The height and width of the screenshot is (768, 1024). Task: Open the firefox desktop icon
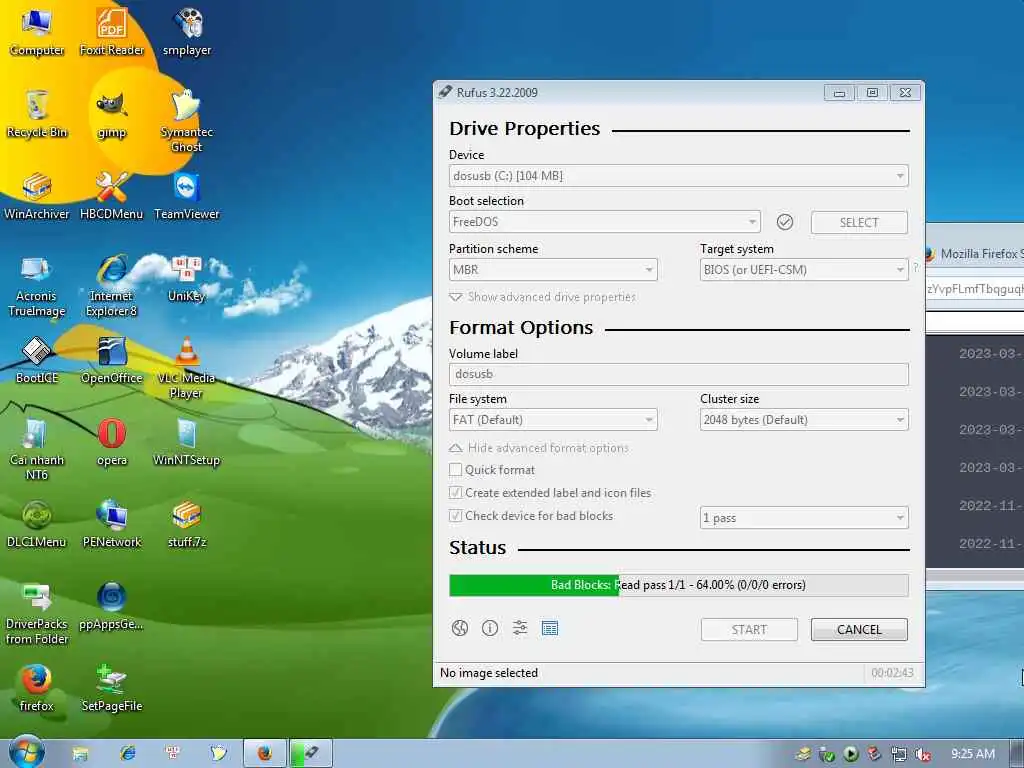point(37,688)
